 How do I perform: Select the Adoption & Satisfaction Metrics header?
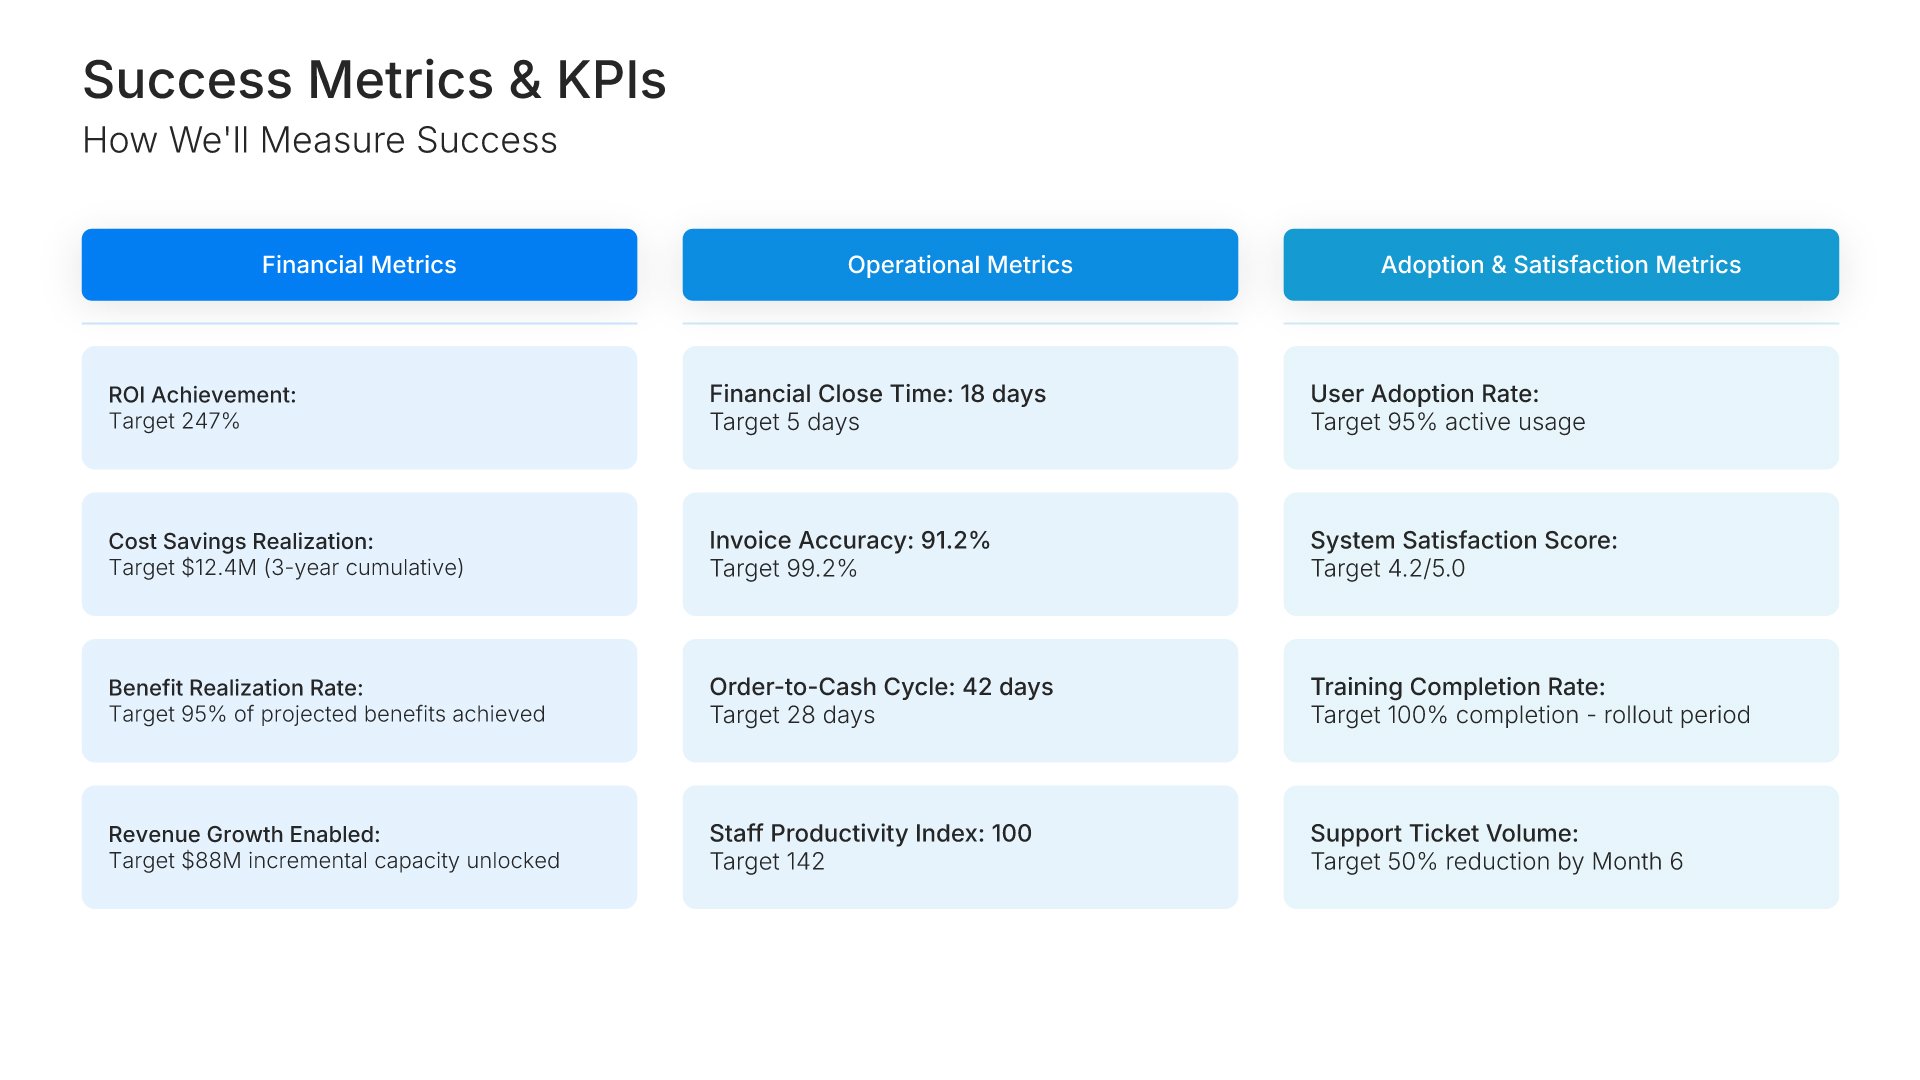click(x=1560, y=265)
